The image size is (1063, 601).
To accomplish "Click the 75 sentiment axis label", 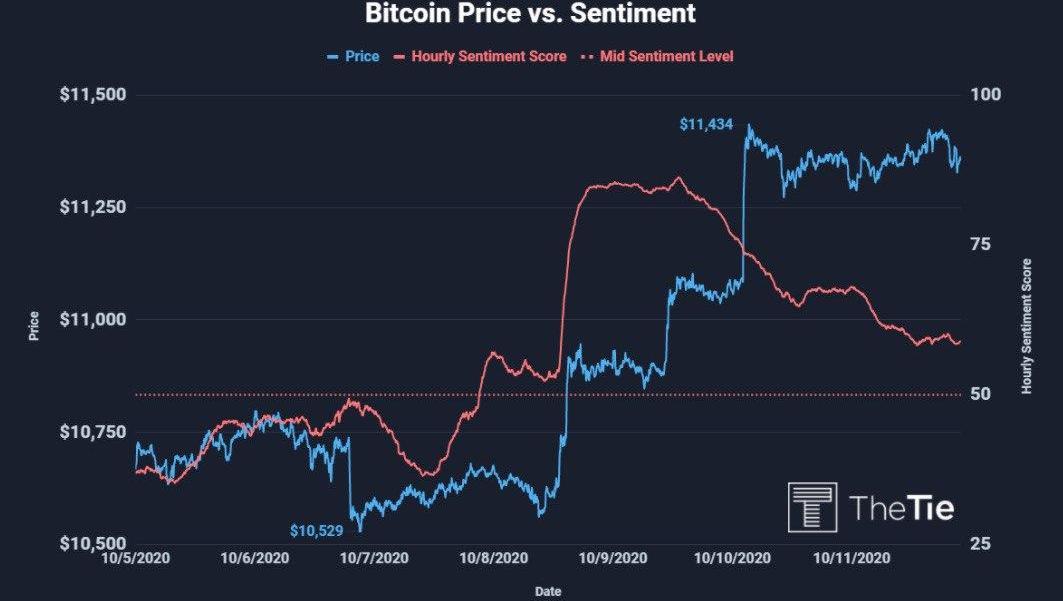I will pos(980,244).
